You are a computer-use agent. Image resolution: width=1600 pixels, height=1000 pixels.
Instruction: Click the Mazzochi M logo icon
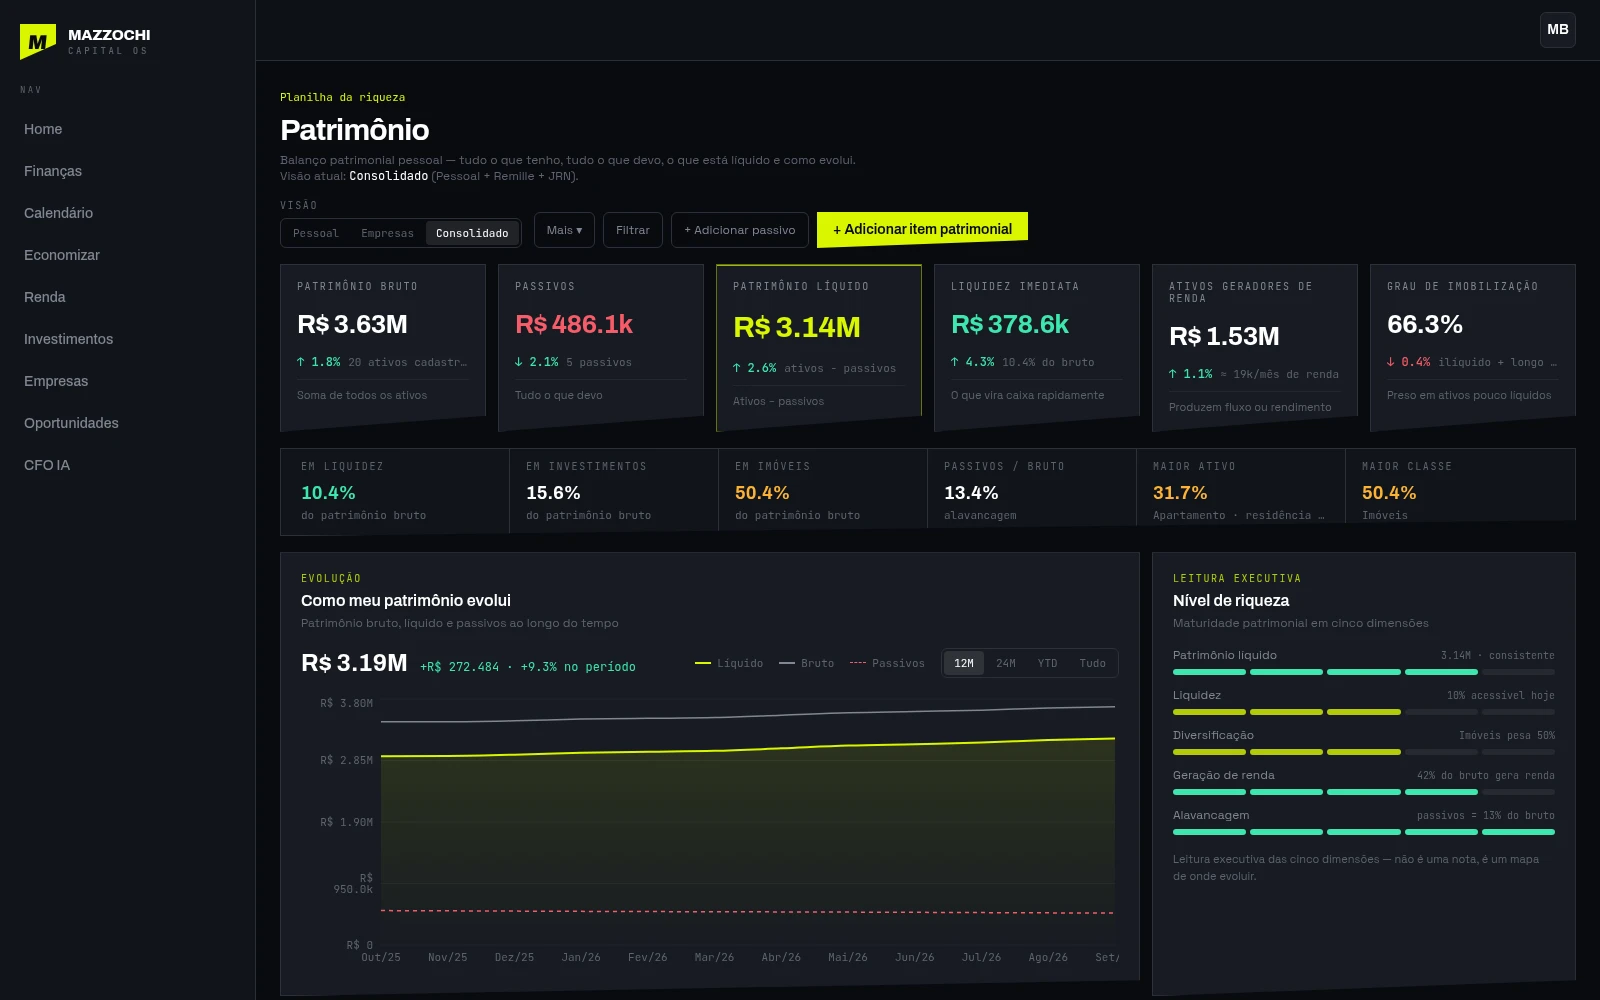tap(38, 42)
